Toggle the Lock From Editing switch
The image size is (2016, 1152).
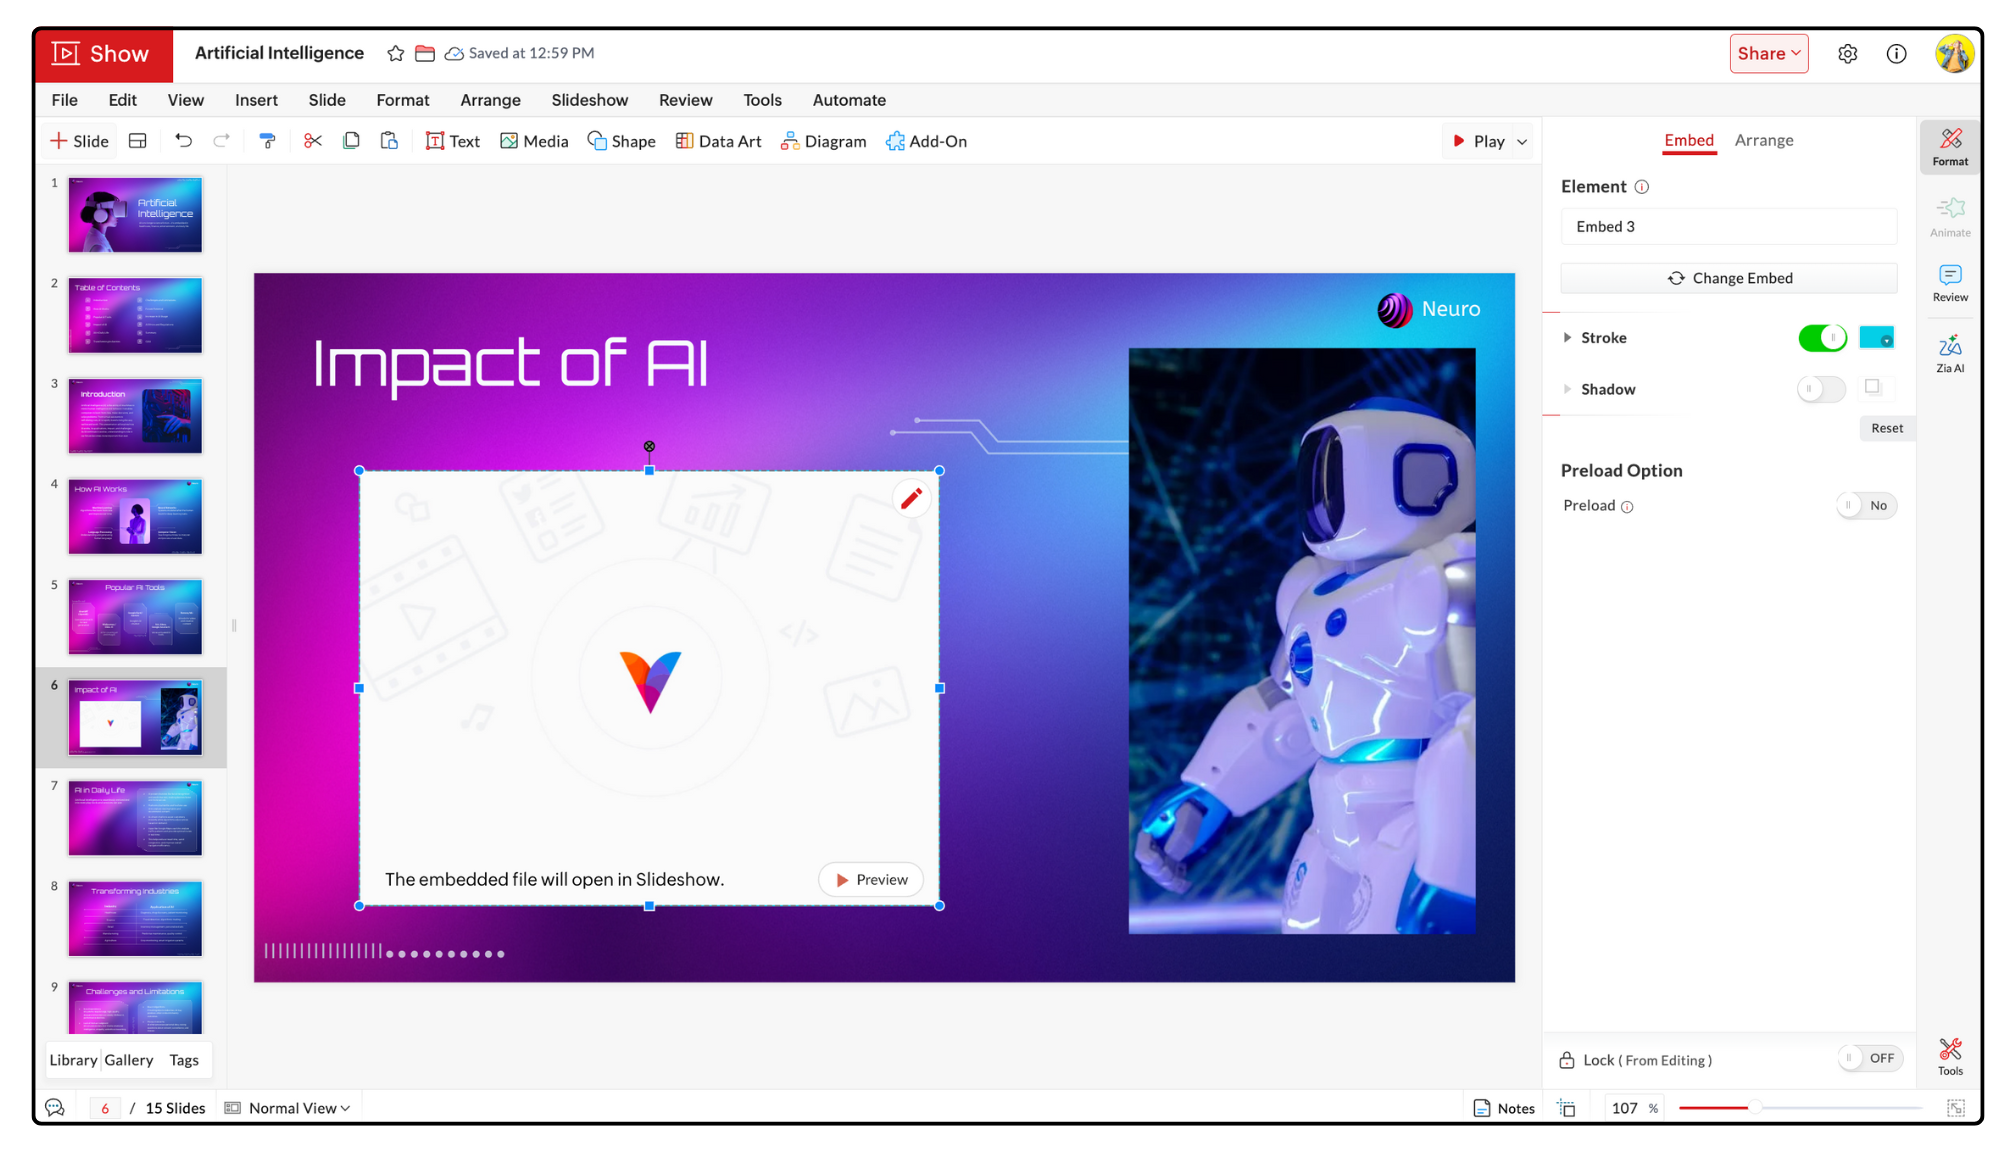point(1869,1058)
